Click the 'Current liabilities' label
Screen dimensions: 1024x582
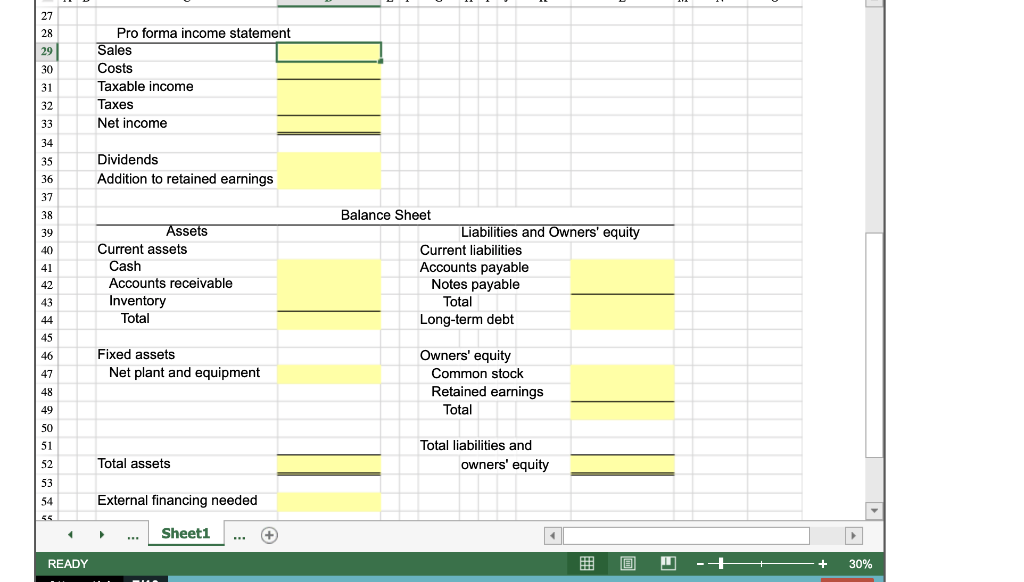point(471,251)
